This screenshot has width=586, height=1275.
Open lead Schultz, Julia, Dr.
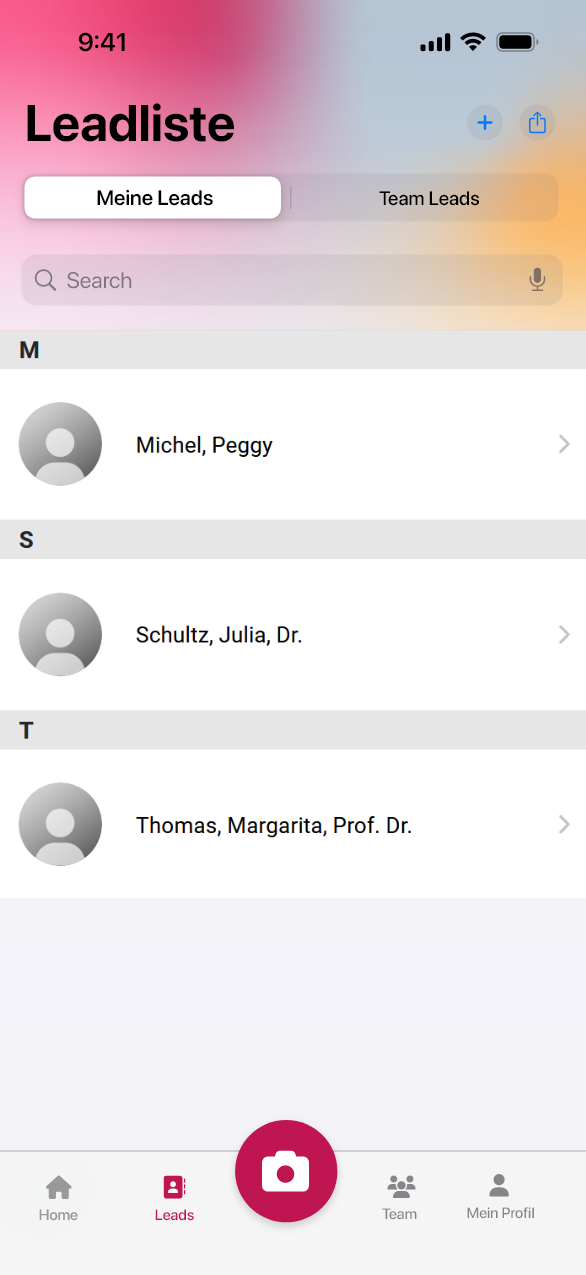293,634
